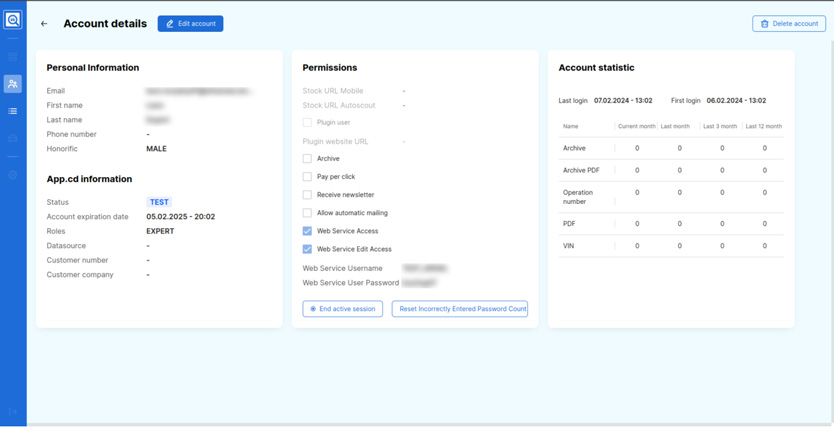Screen dimensions: 834x431
Task: Select the users icon in the sidebar
Action: click(x=13, y=84)
